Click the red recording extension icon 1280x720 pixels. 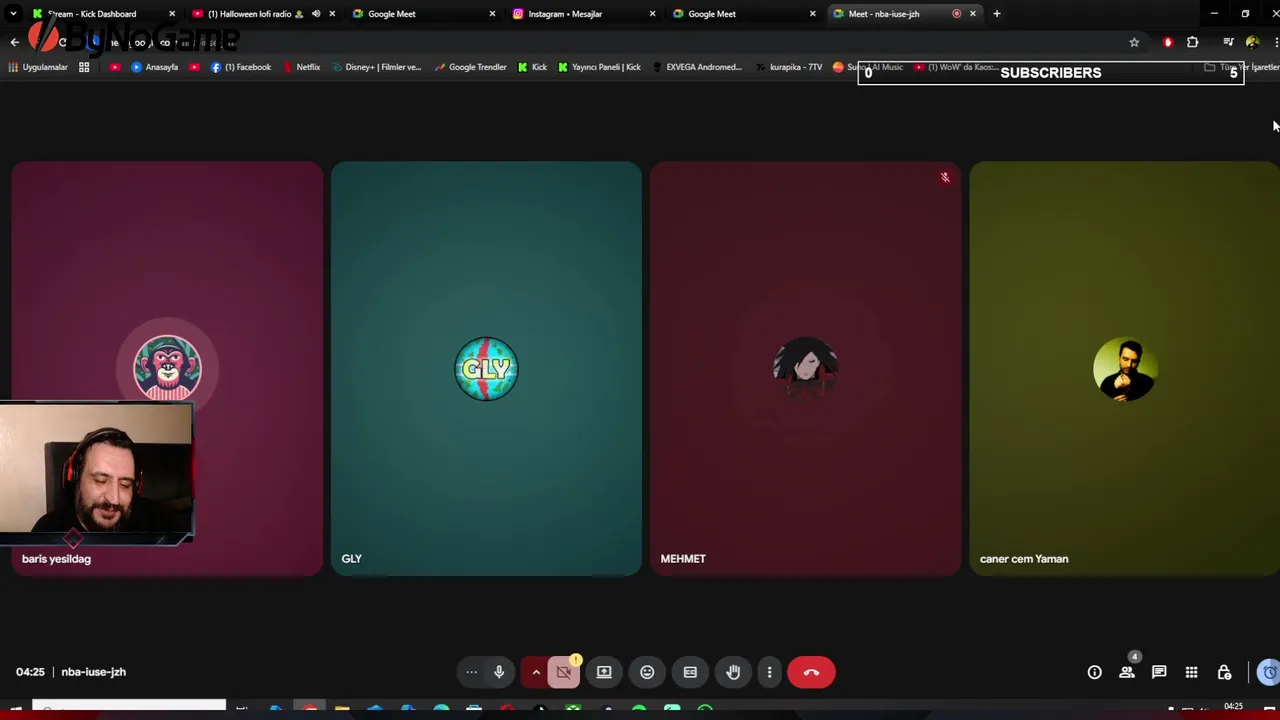click(x=1167, y=42)
